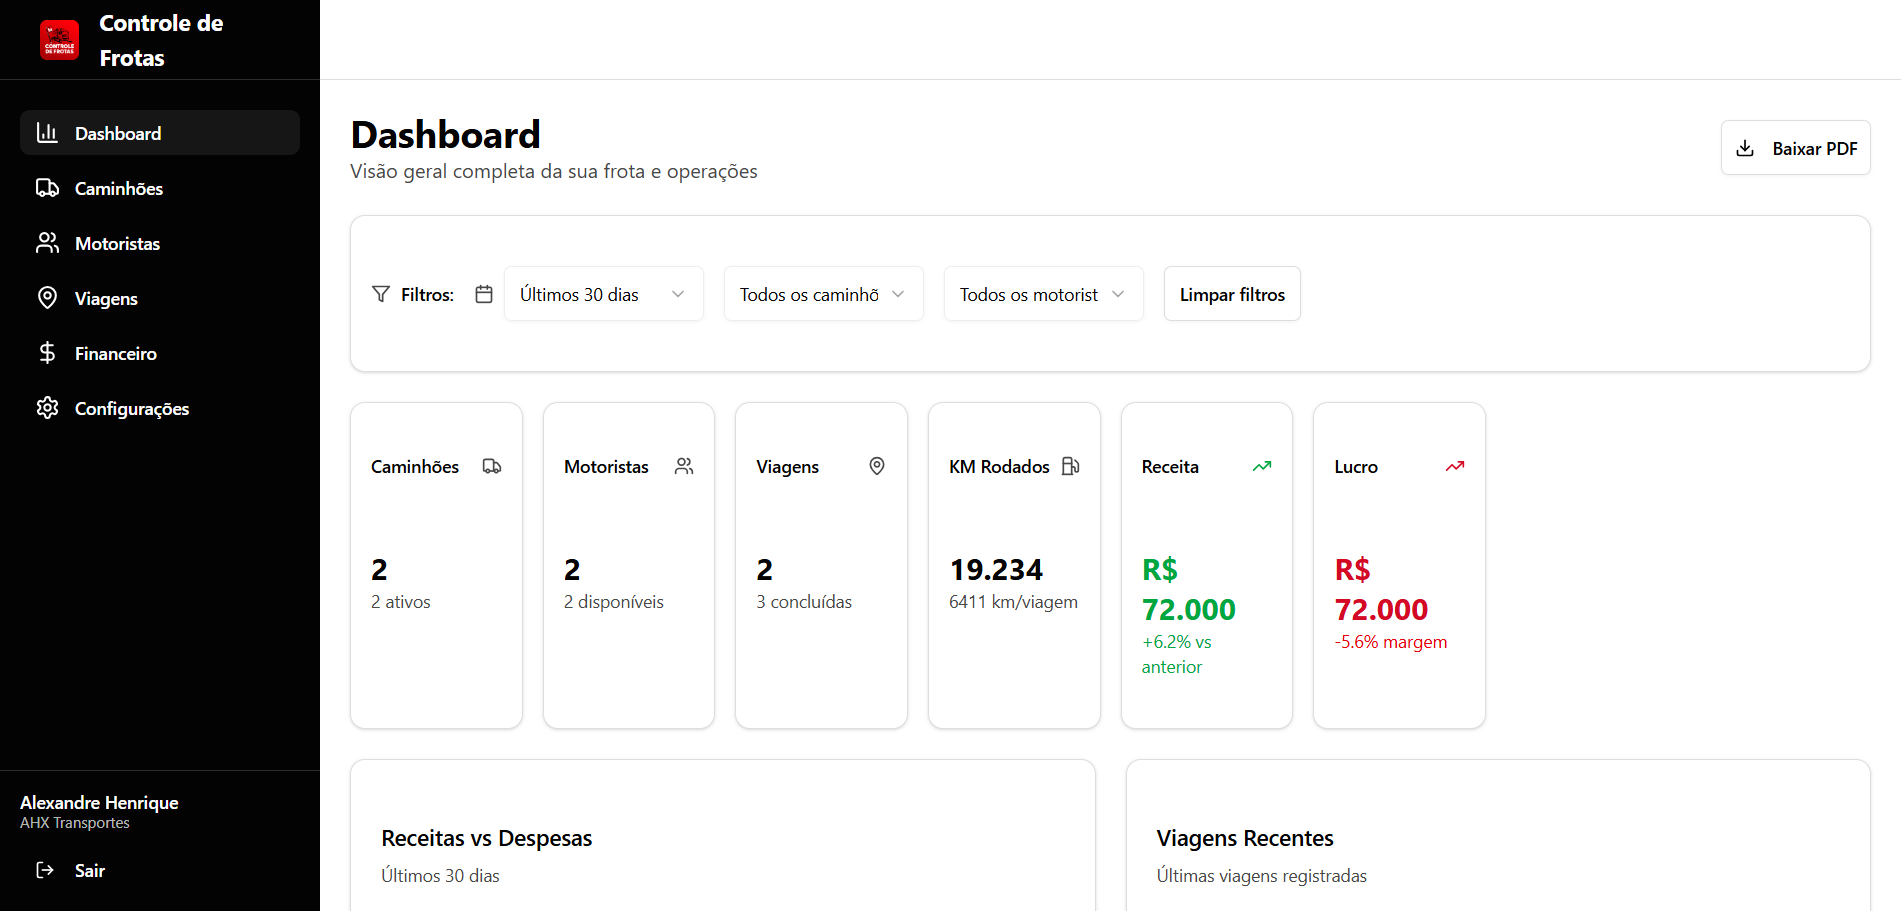Image resolution: width=1901 pixels, height=911 pixels.
Task: Click the Caminhões truck icon in the sidebar
Action: pos(48,188)
